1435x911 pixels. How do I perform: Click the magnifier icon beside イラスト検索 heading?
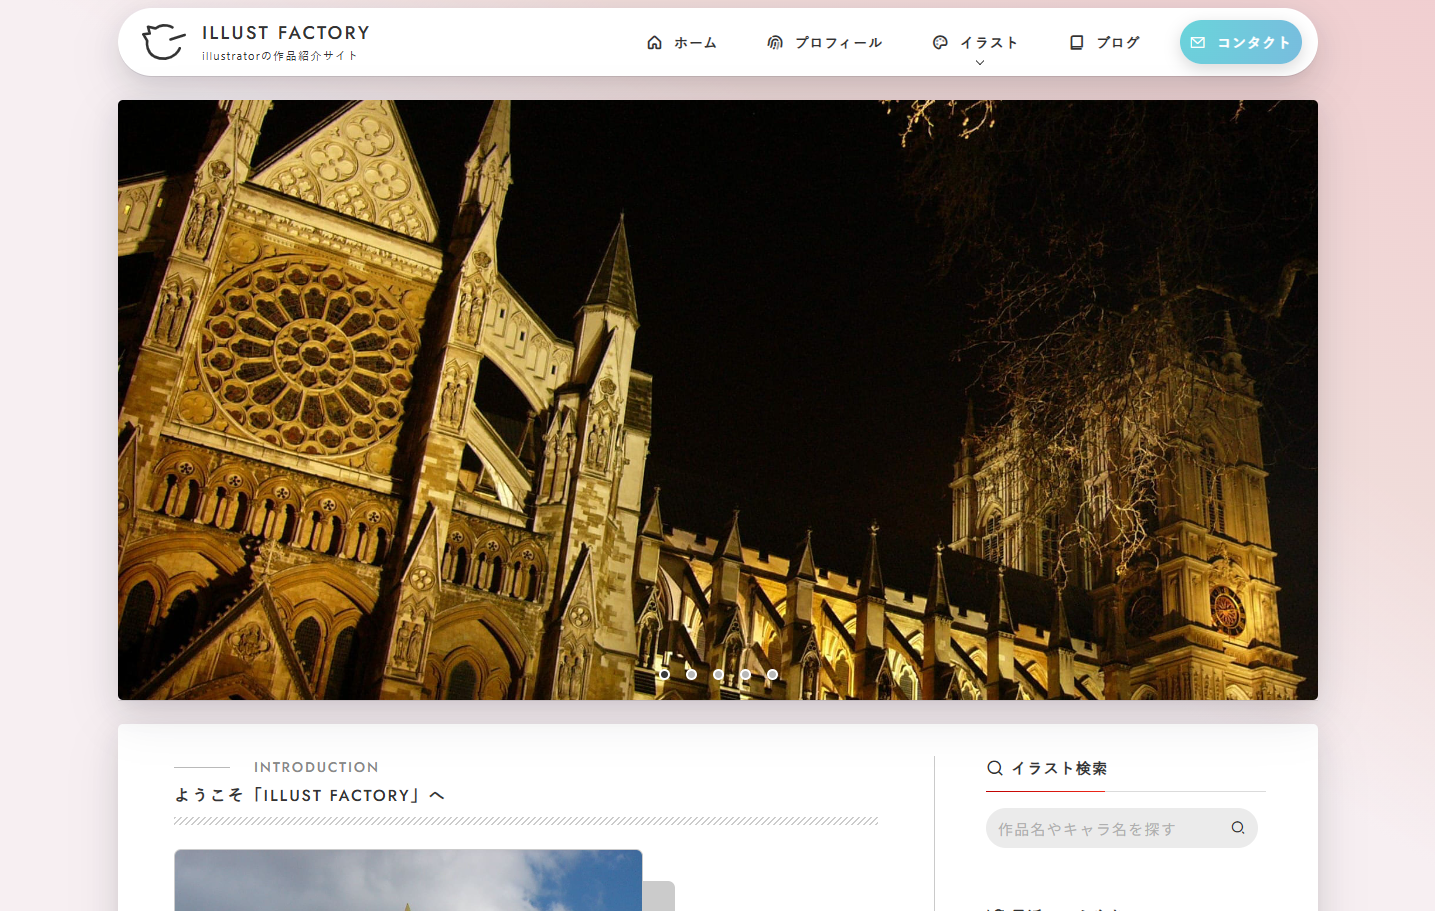[995, 768]
